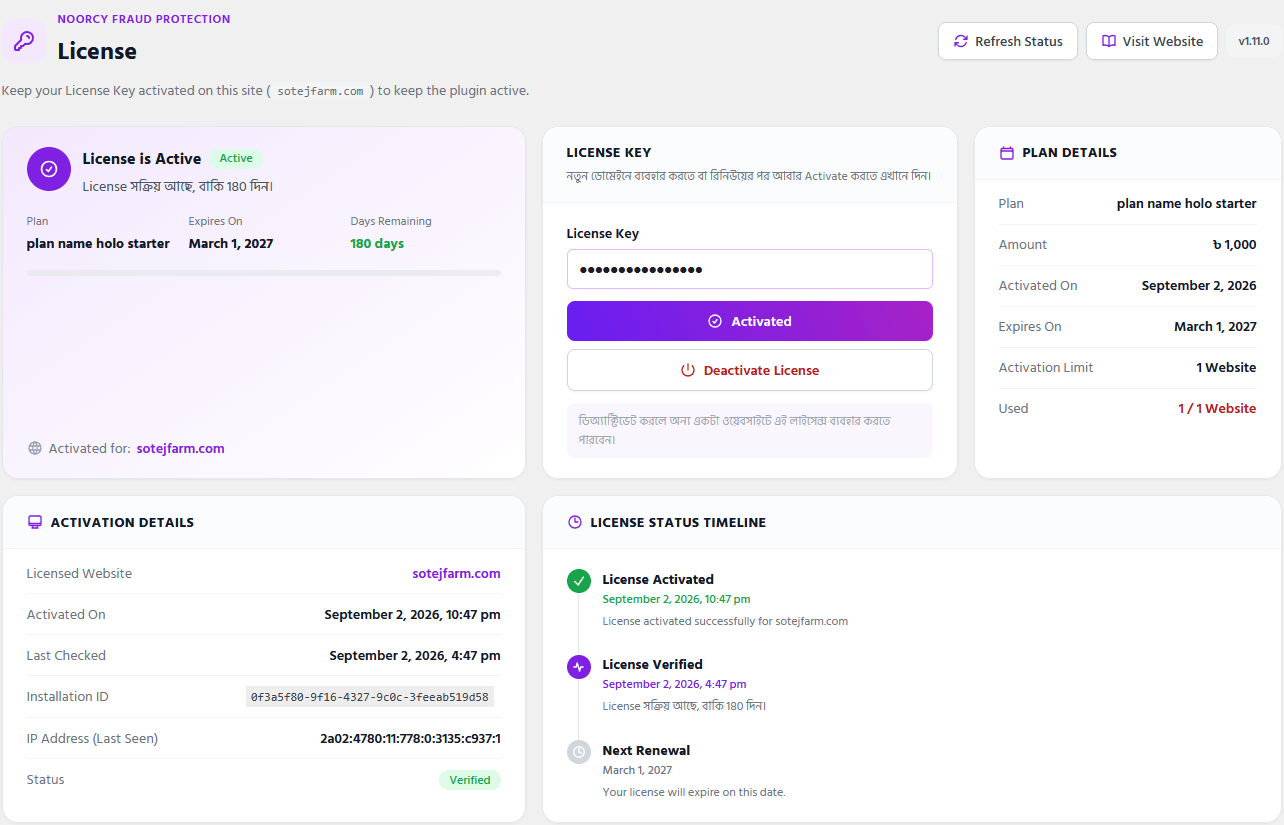
Task: Click 'Your license will expire on this date.' text
Action: coord(694,792)
